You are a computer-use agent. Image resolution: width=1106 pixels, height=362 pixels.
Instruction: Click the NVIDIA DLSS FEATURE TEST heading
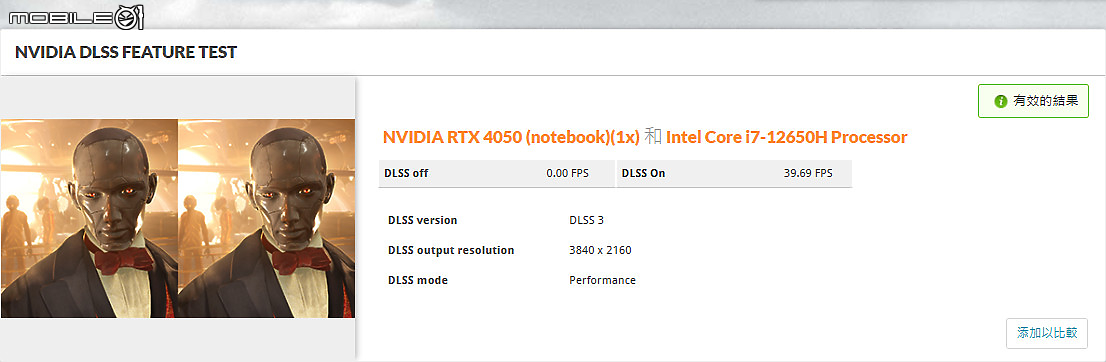(126, 52)
